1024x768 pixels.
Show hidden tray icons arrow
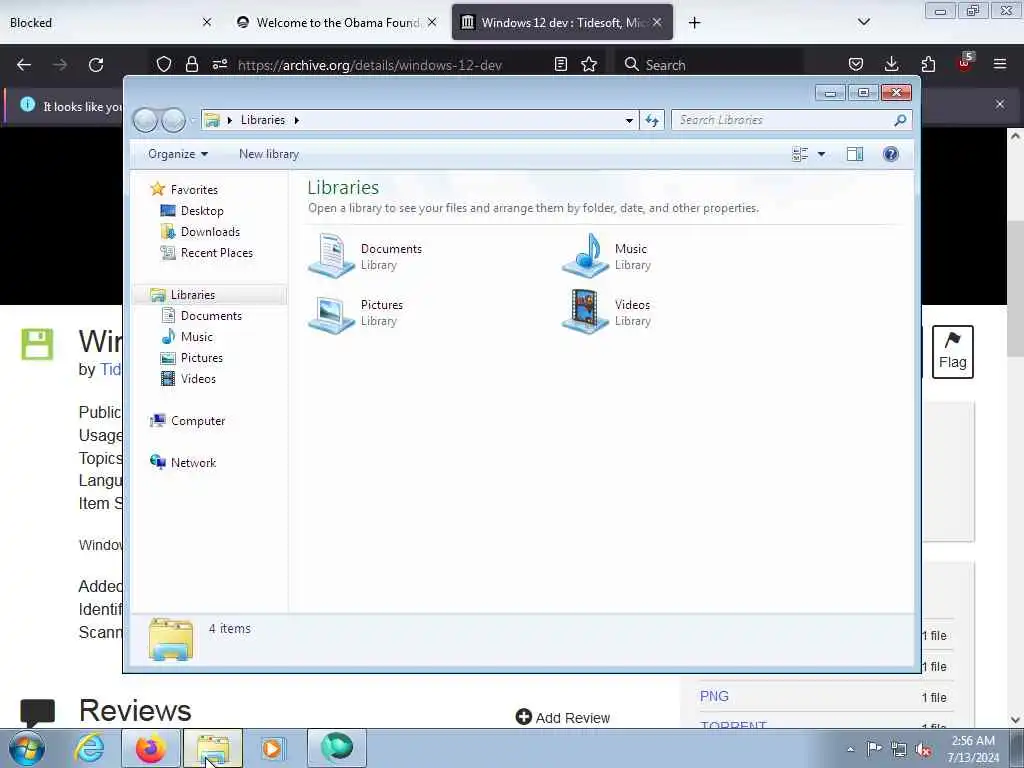pos(850,750)
